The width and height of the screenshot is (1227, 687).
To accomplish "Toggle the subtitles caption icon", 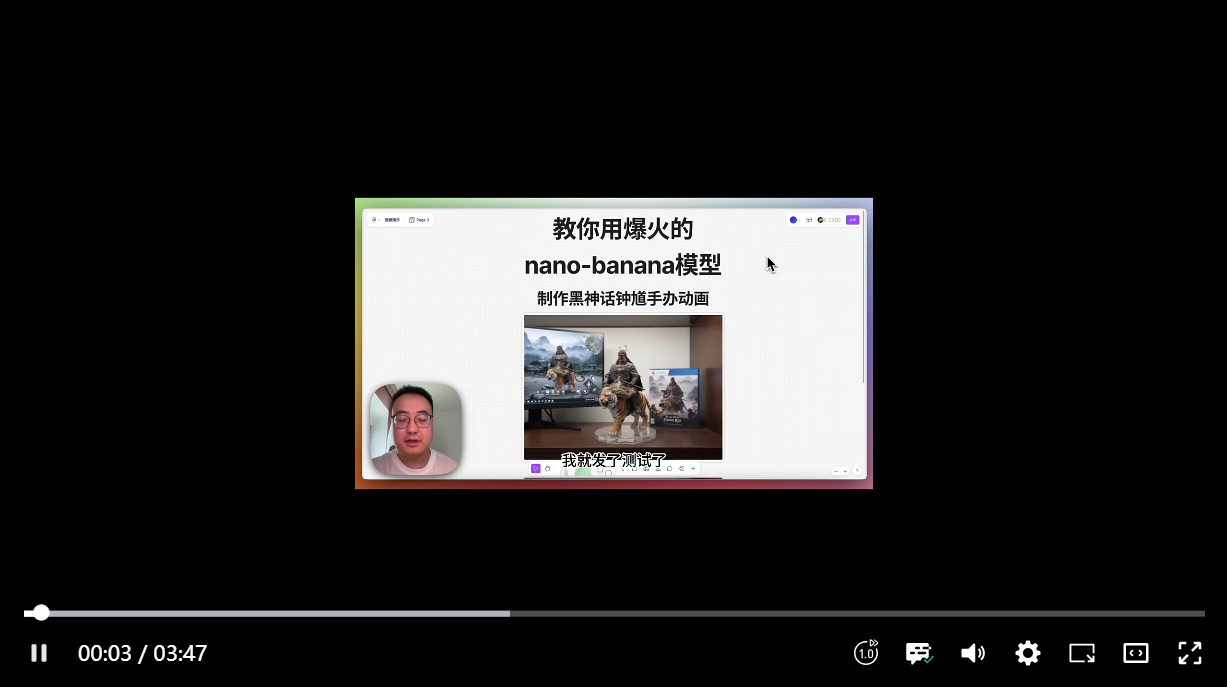I will 919,653.
